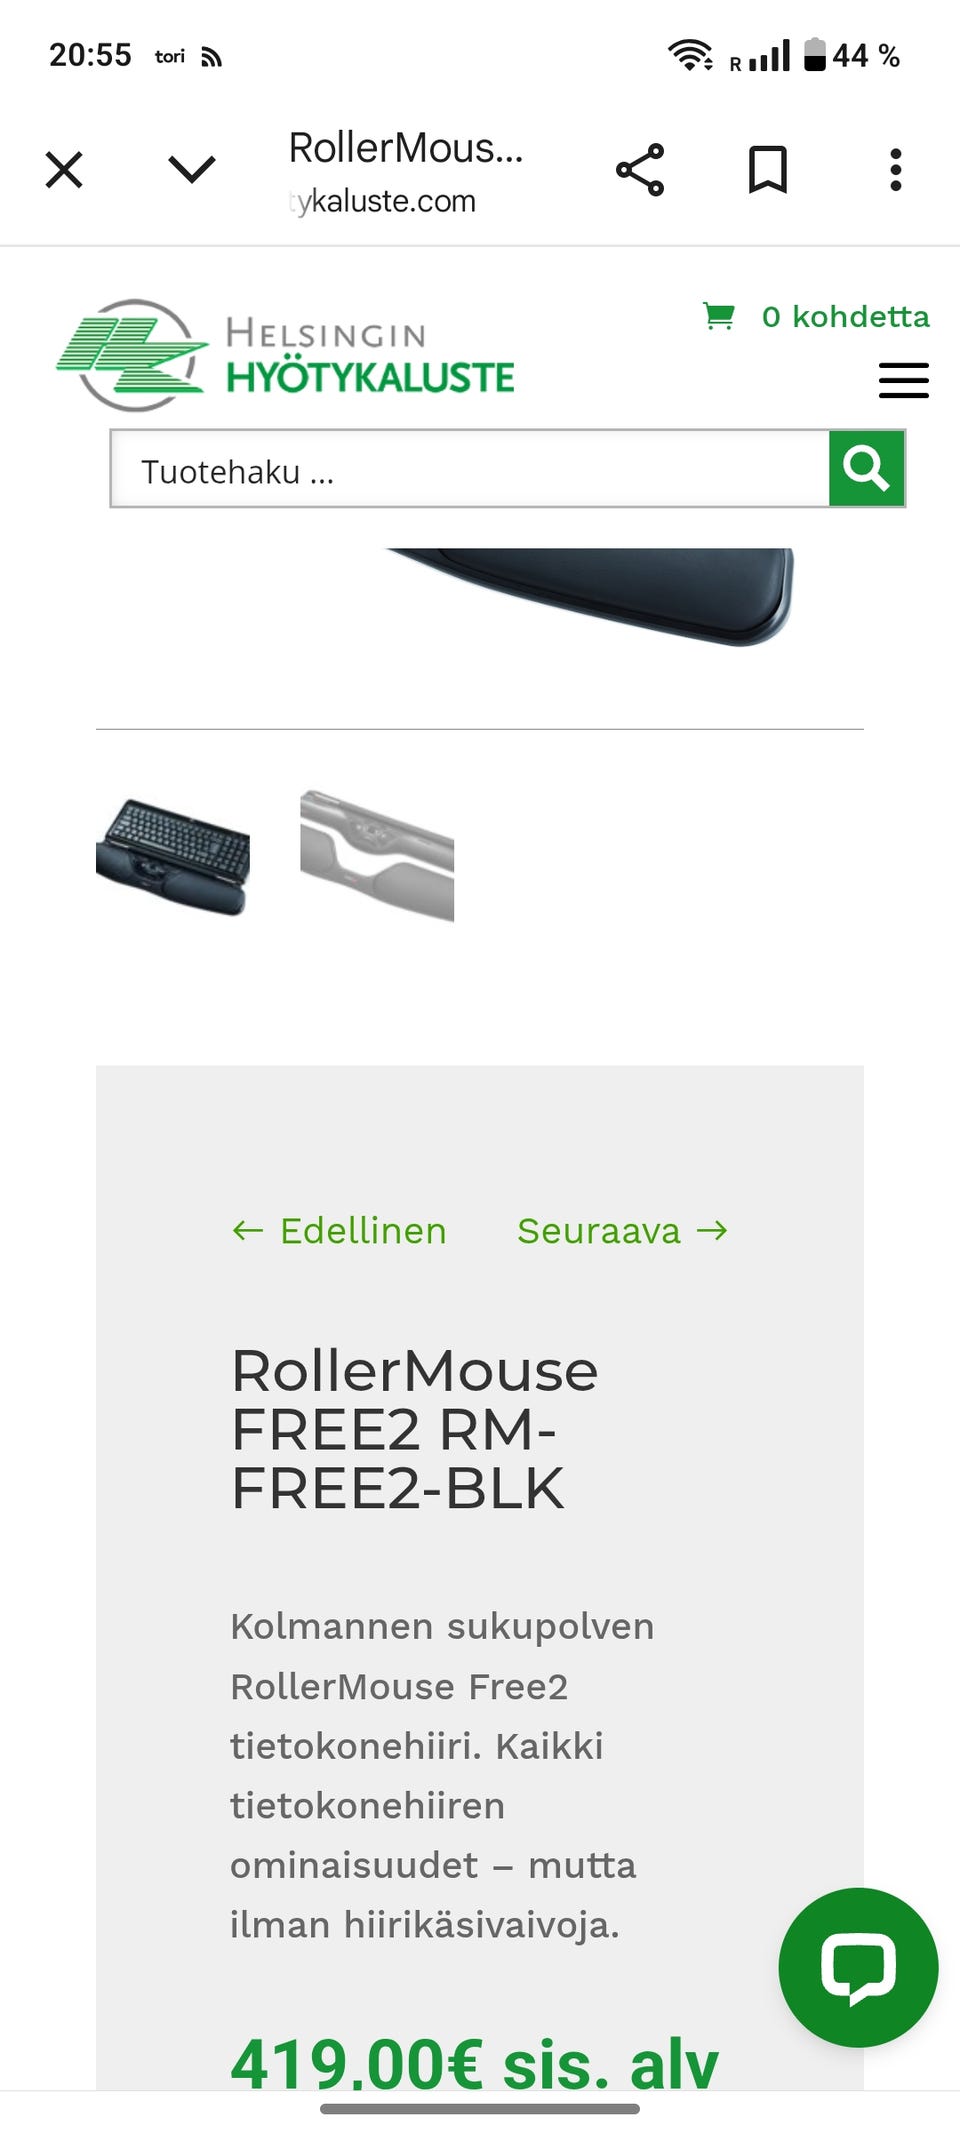Viewport: 960px width, 2133px height.
Task: Tap the Wi-Fi status bar icon
Action: (x=690, y=55)
